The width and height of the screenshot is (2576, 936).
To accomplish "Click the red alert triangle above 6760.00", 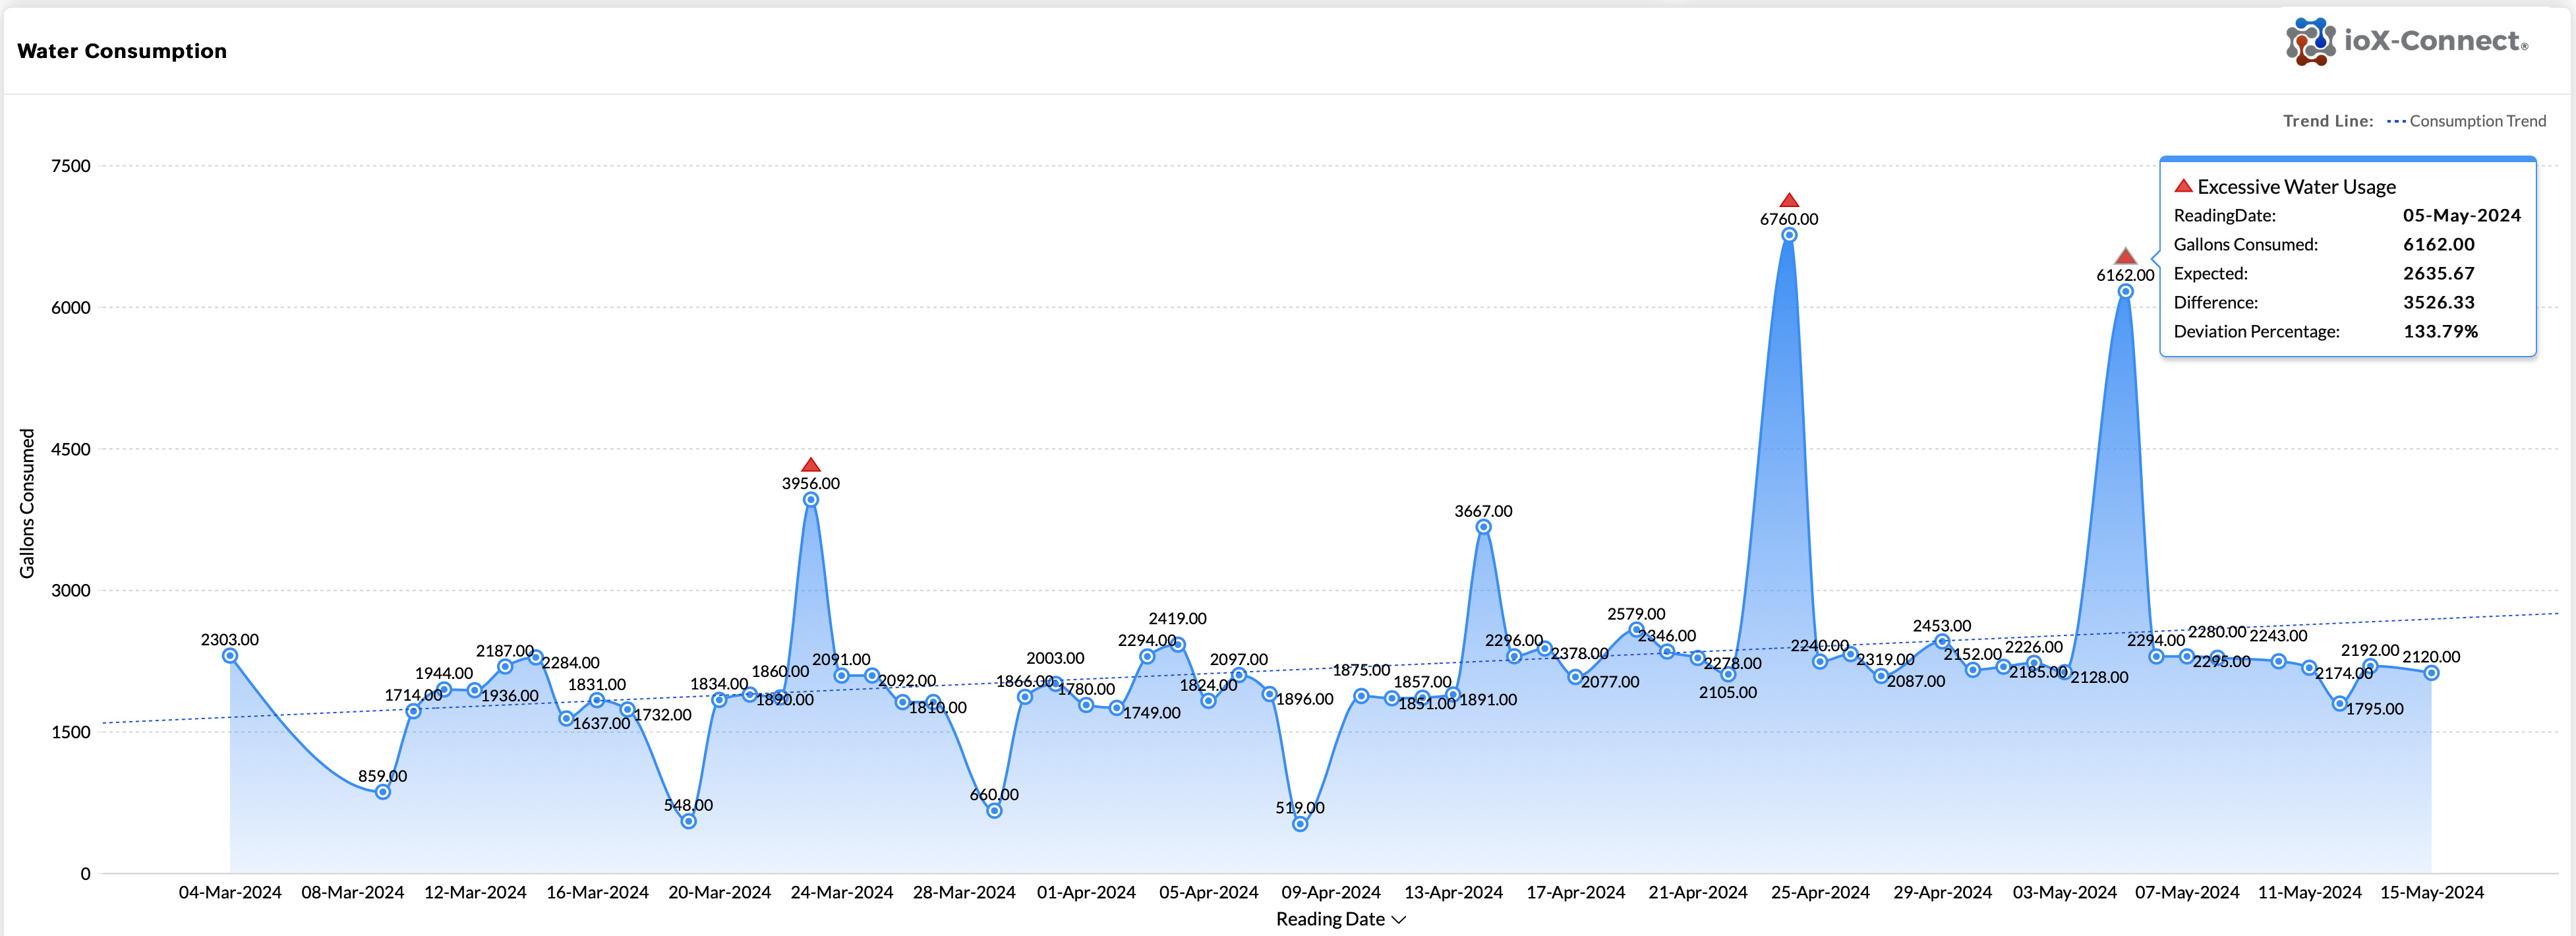I will click(x=1789, y=200).
